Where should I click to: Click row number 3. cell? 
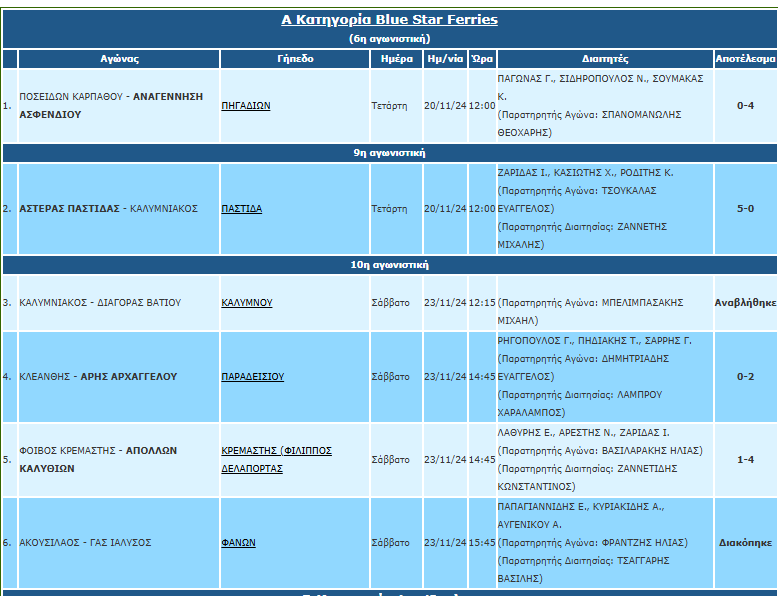point(10,303)
